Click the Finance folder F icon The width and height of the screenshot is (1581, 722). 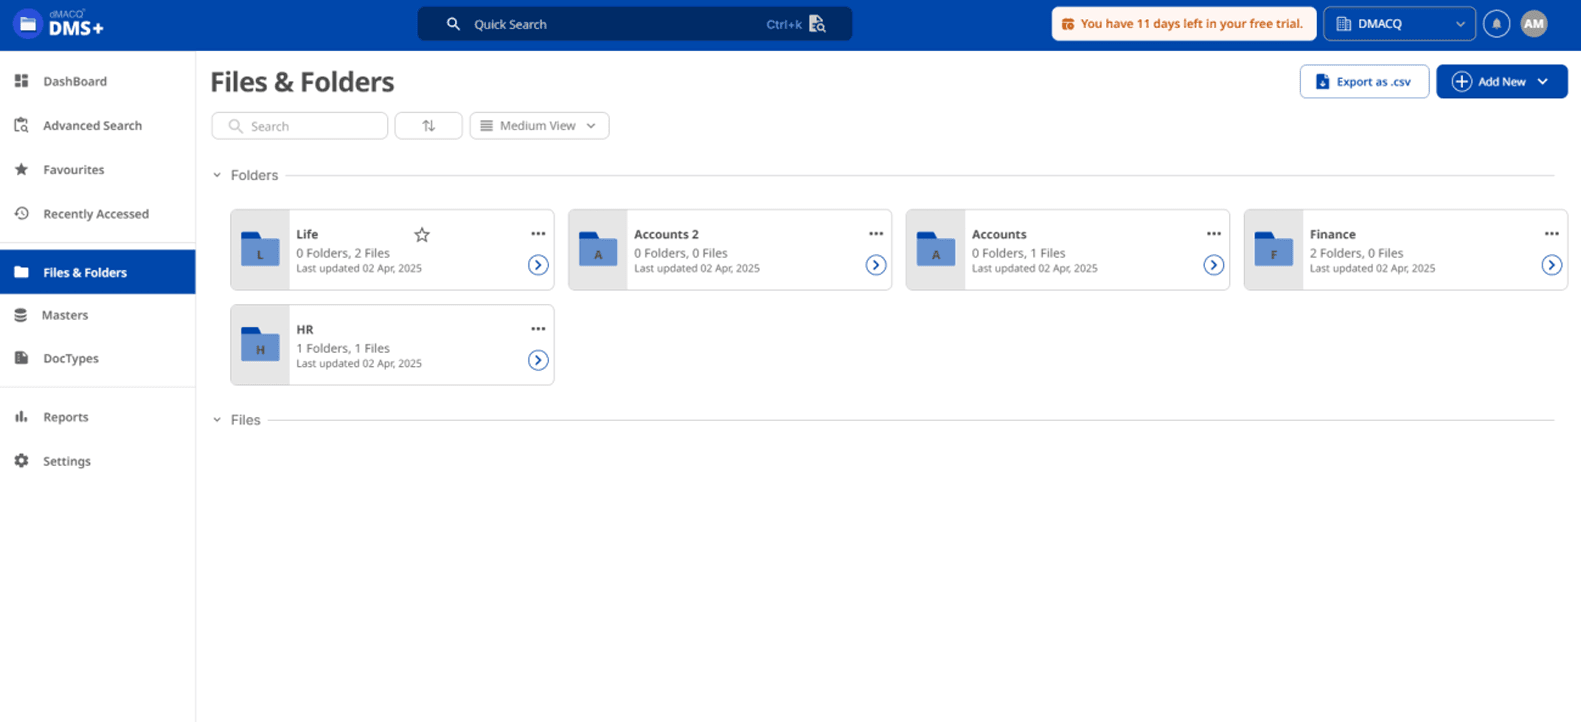(x=1274, y=249)
